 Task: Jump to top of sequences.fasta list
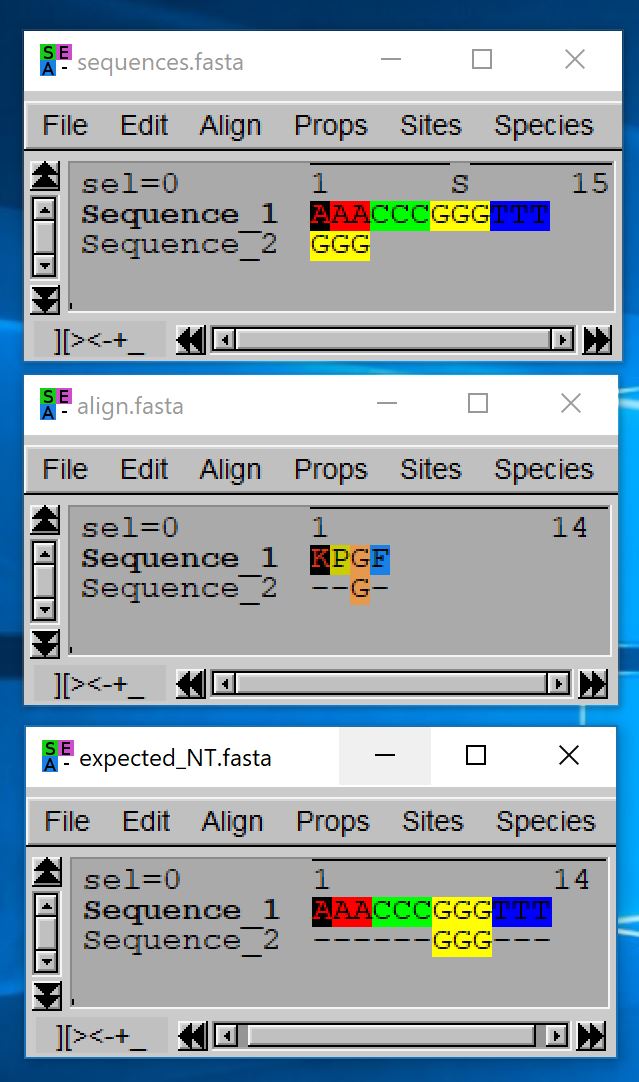(45, 177)
